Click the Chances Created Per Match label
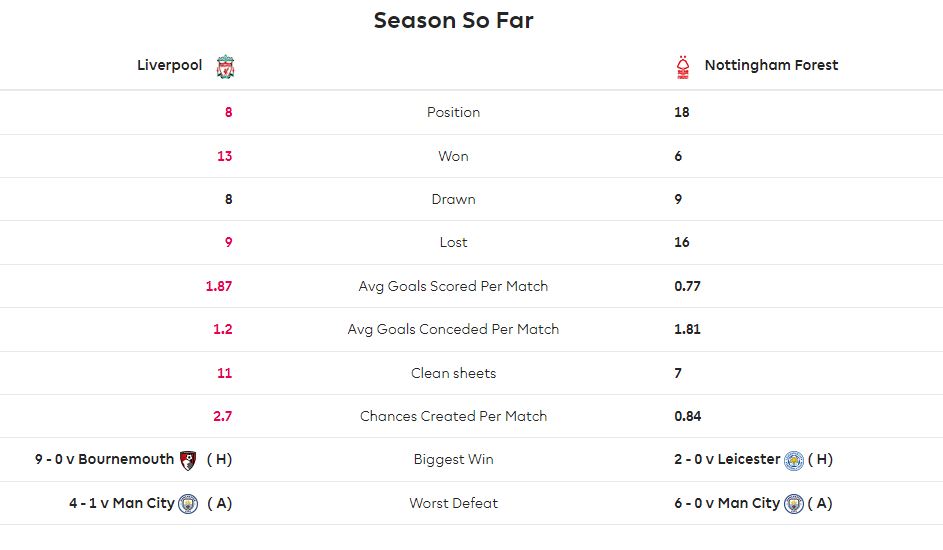The width and height of the screenshot is (943, 550). click(453, 417)
